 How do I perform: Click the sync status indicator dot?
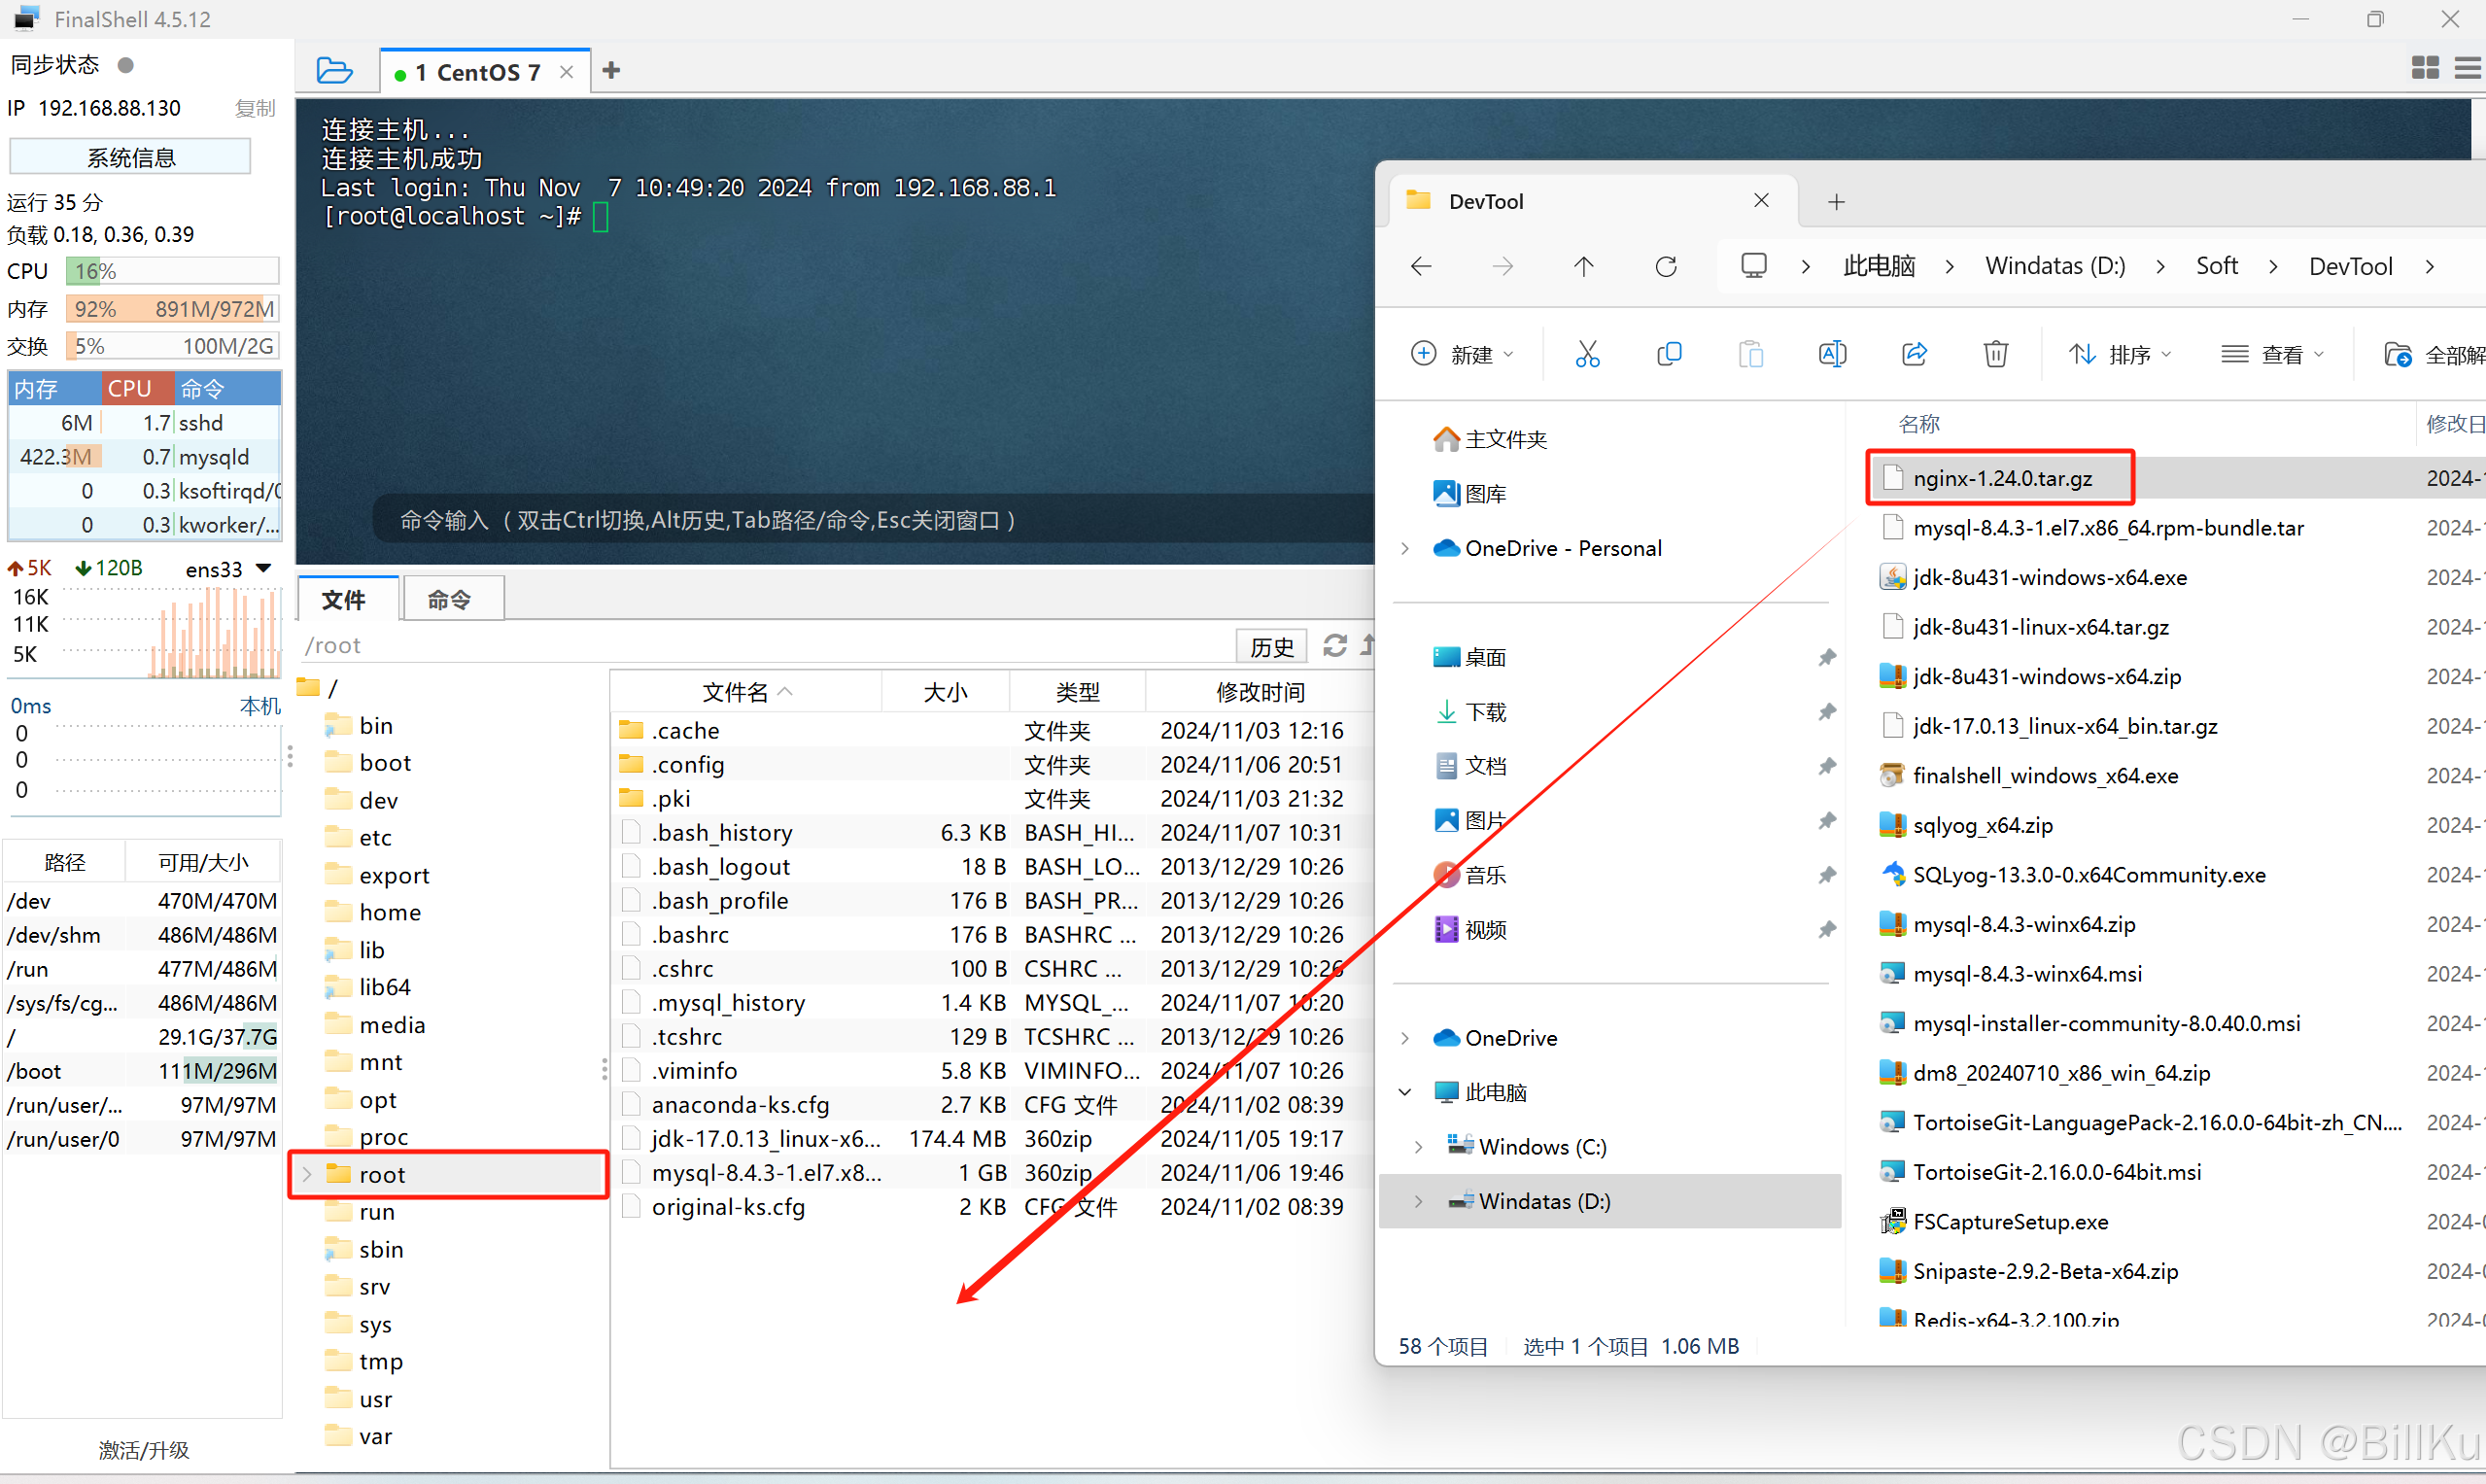pyautogui.click(x=126, y=65)
